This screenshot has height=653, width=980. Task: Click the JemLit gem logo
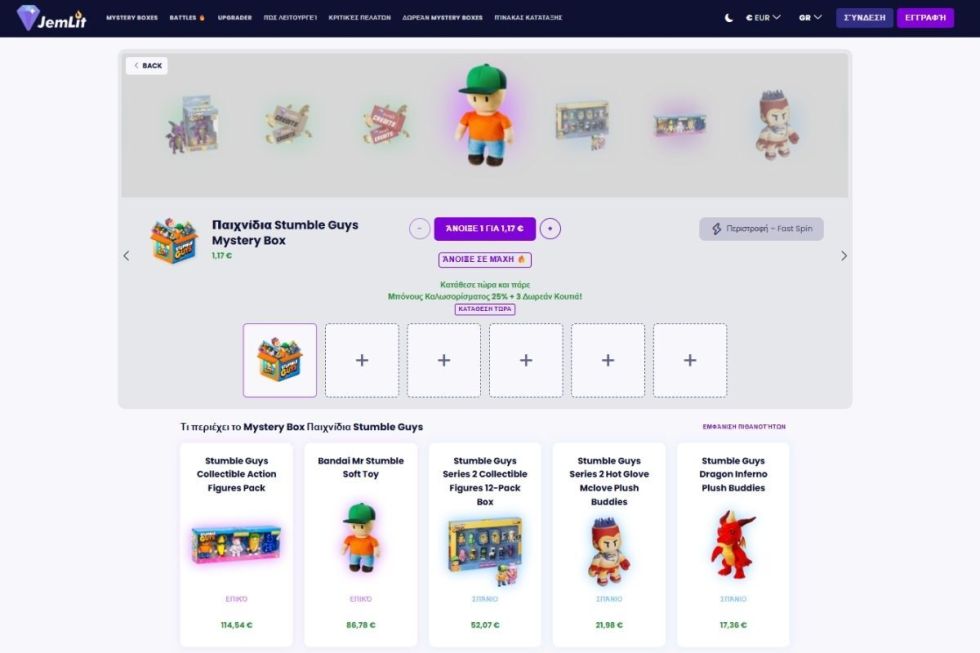[51, 17]
